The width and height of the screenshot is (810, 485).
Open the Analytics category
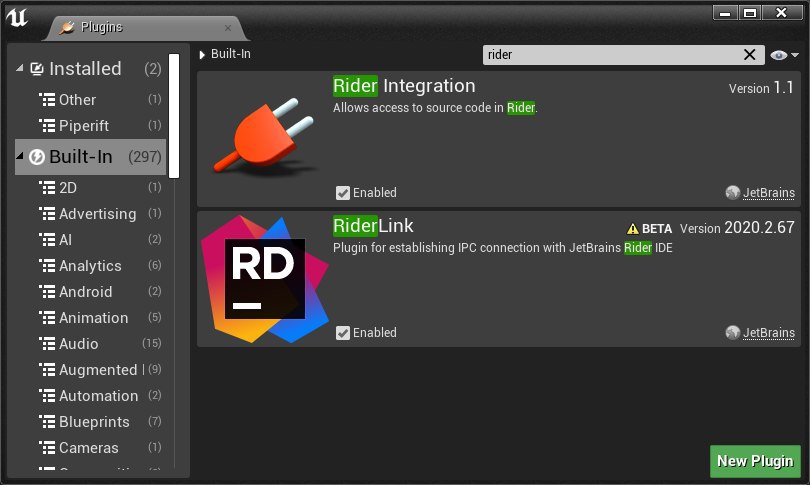(90, 265)
